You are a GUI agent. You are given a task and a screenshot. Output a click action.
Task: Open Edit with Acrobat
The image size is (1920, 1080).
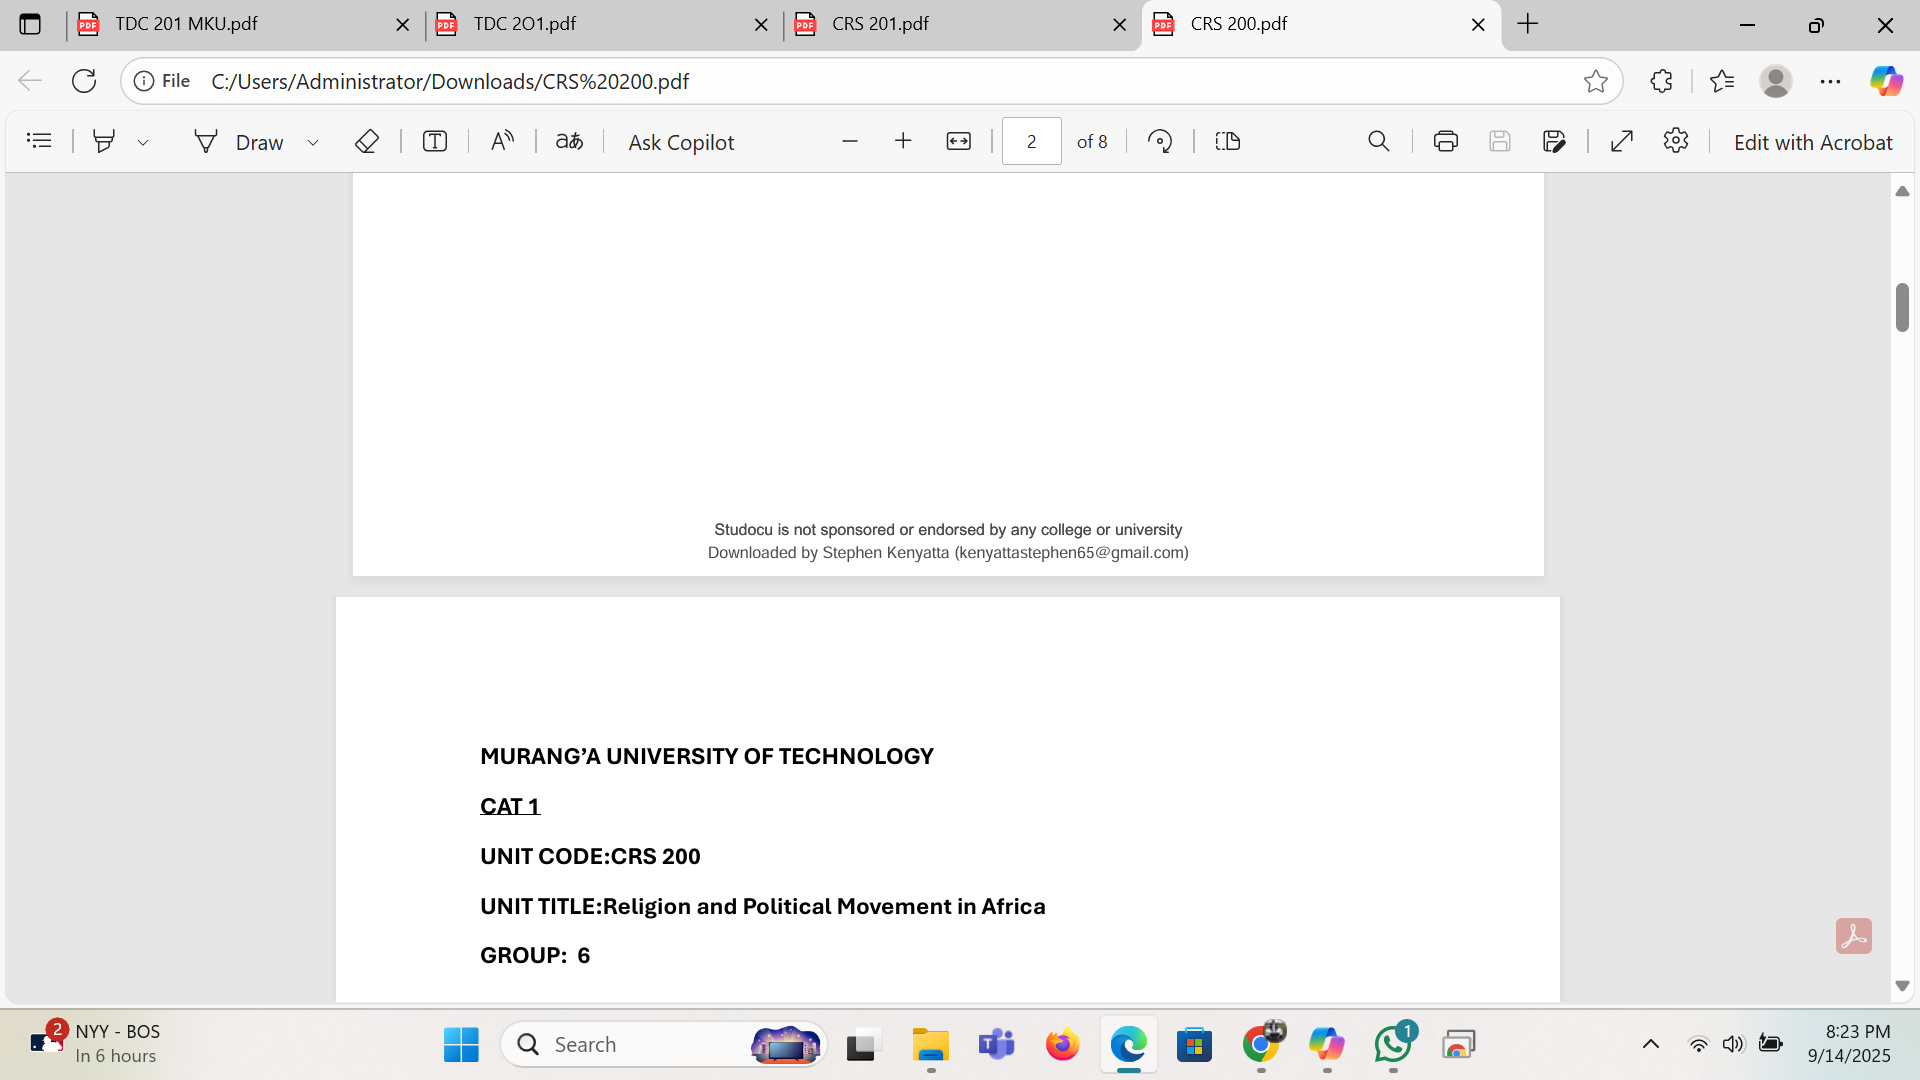1812,141
